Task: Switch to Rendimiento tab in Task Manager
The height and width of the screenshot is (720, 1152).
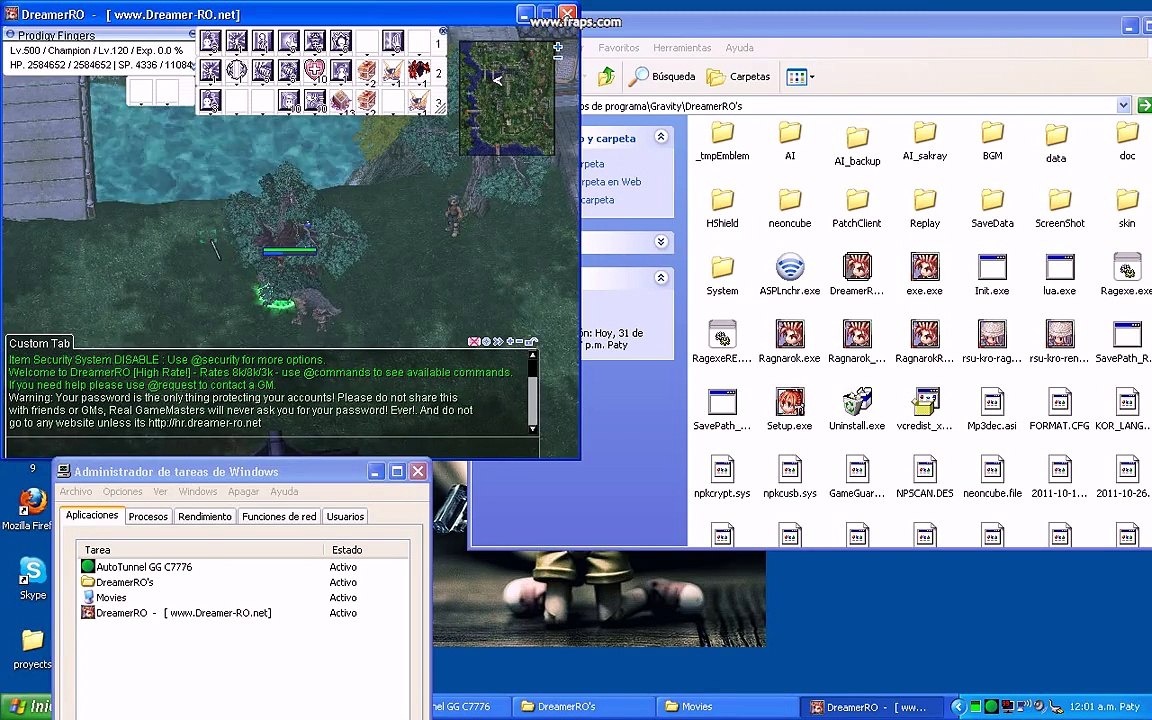Action: point(205,516)
